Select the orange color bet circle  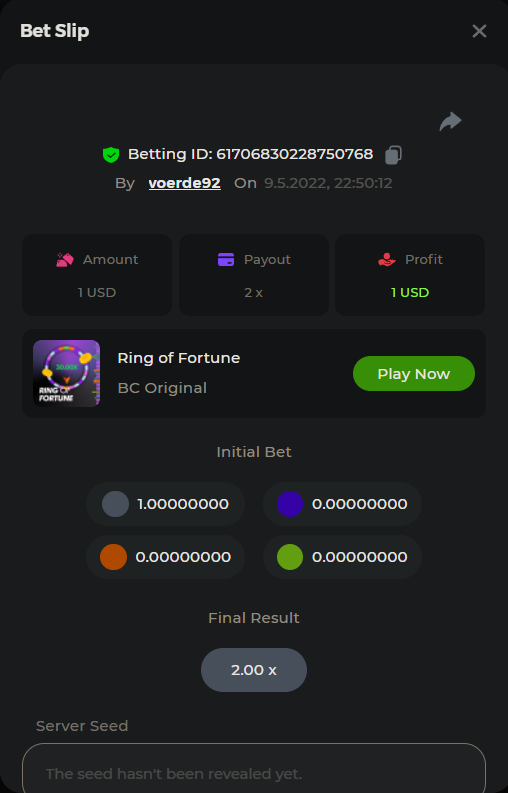click(x=113, y=557)
